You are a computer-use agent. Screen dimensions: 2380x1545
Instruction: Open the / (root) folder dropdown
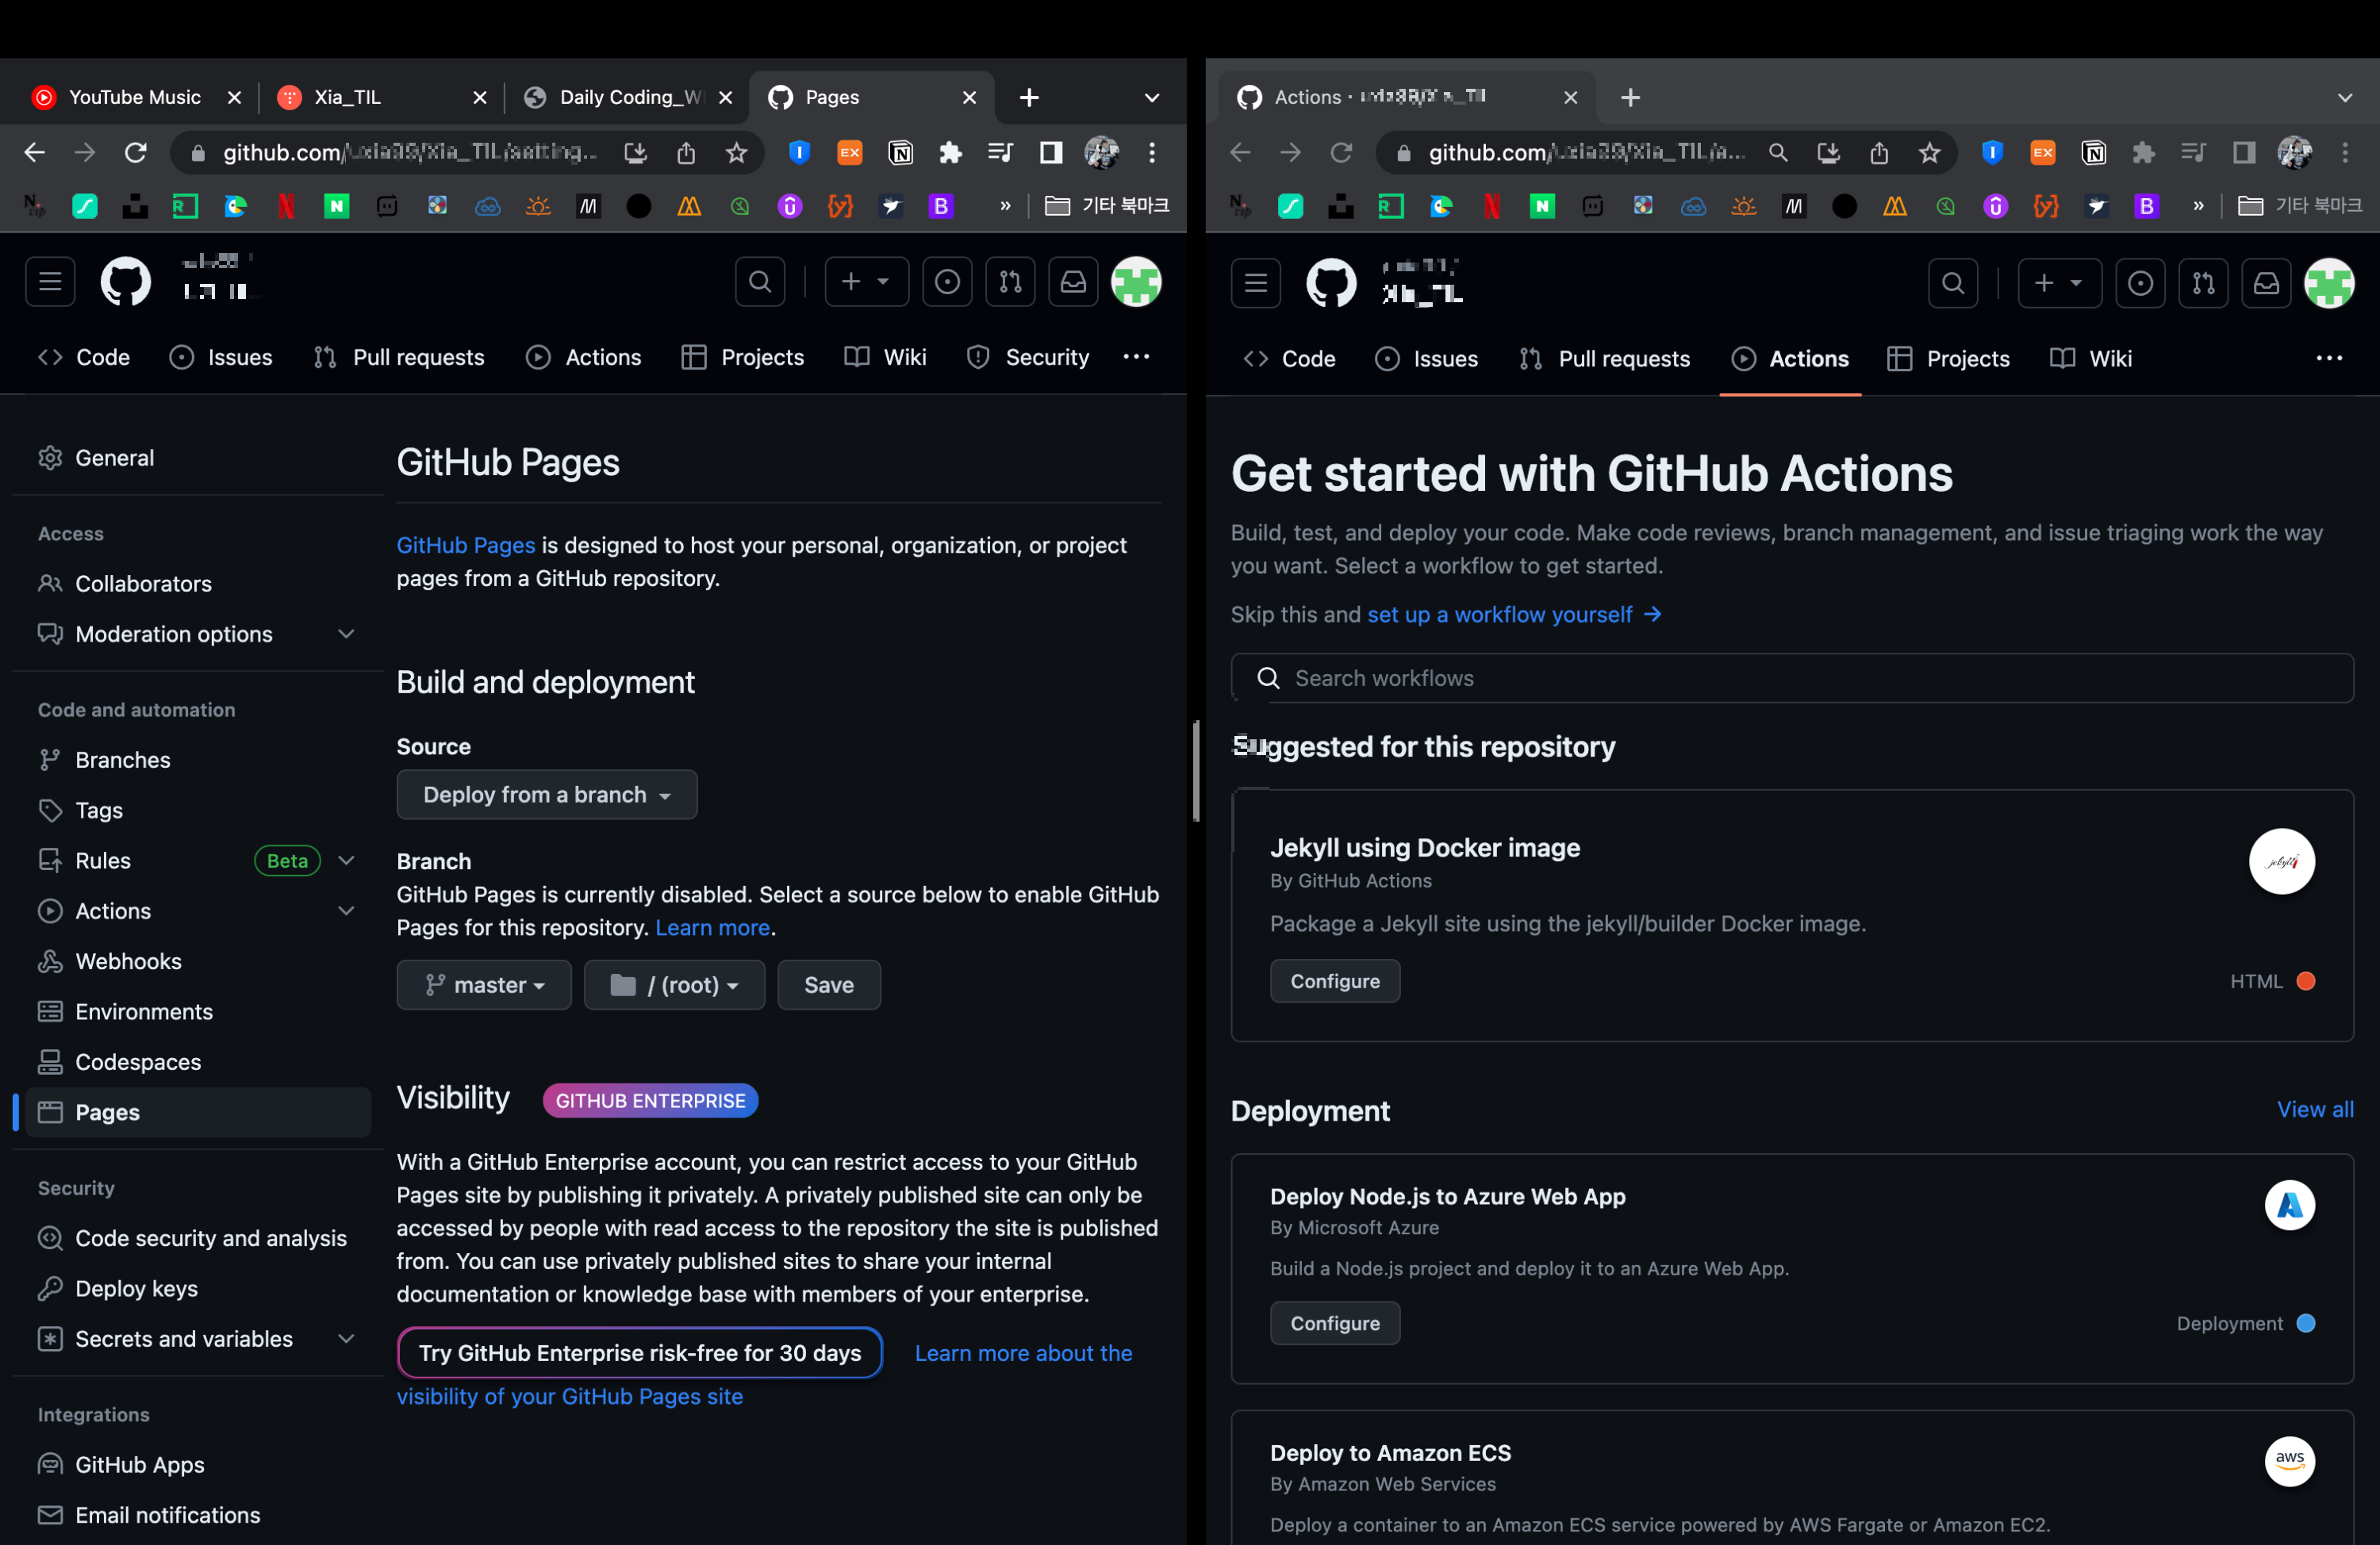coord(674,985)
